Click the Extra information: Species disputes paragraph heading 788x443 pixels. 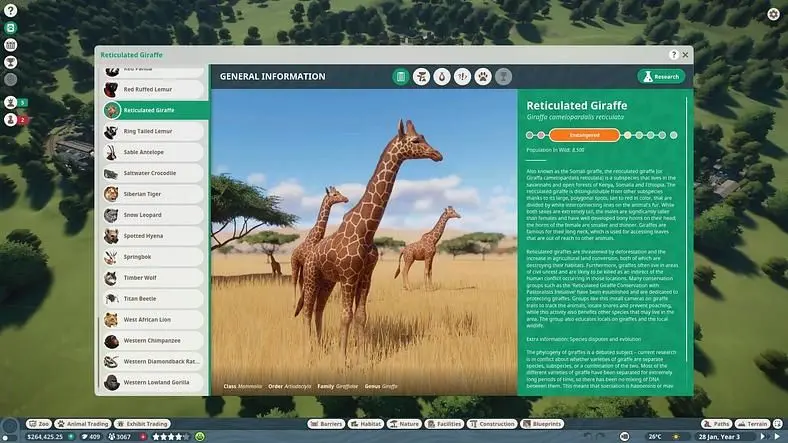point(583,339)
